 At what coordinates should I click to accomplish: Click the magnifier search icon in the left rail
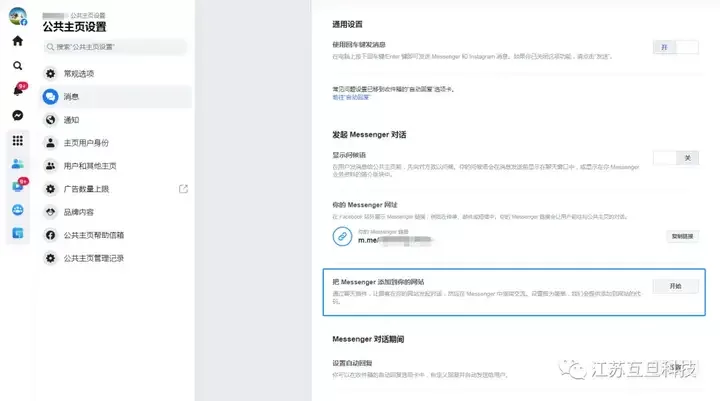(17, 66)
